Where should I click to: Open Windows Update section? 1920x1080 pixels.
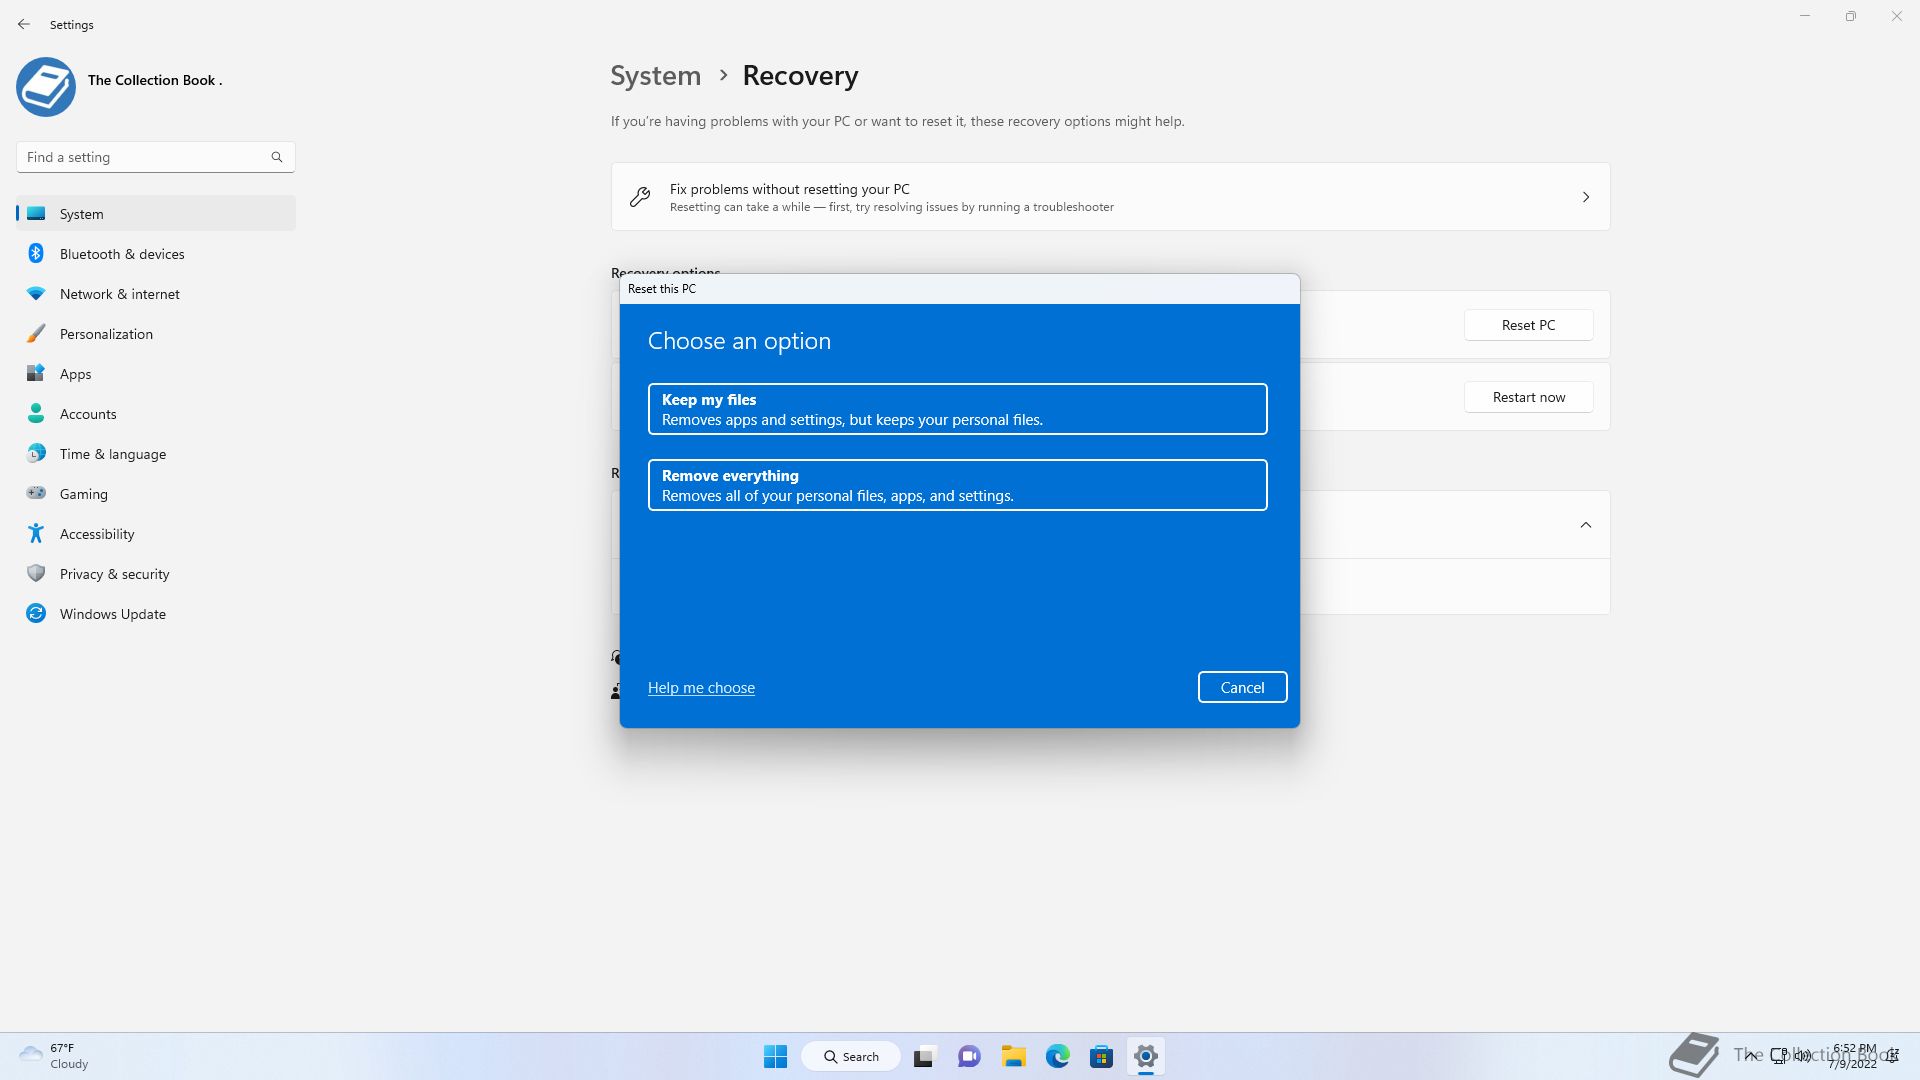(x=112, y=614)
